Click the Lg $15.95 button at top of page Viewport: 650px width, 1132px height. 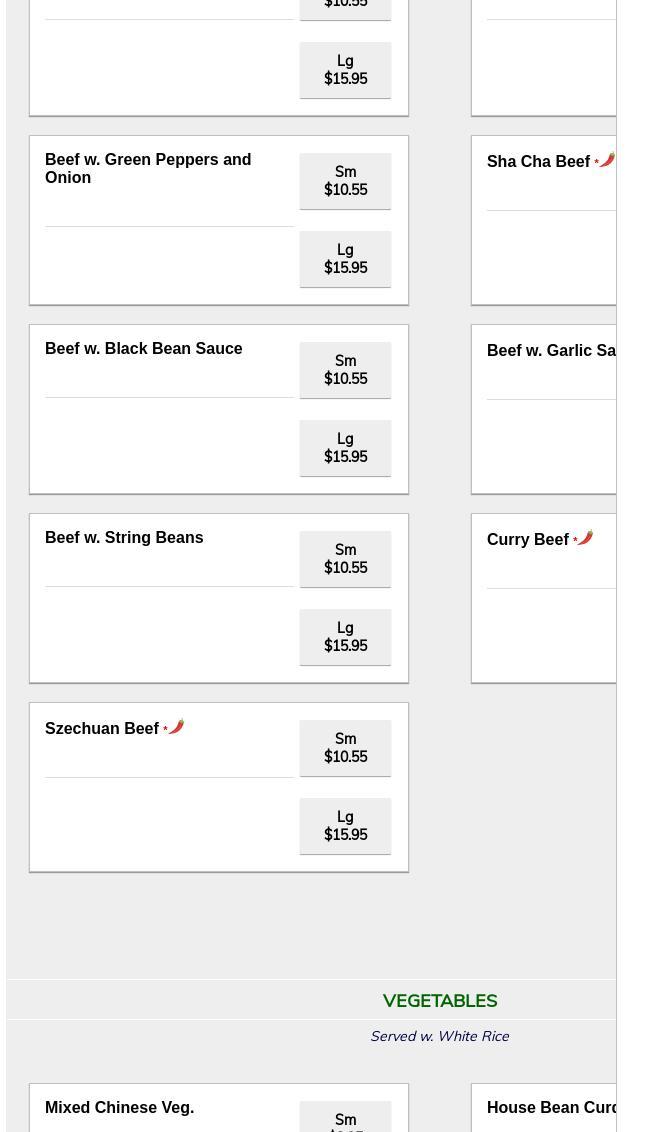click(345, 70)
